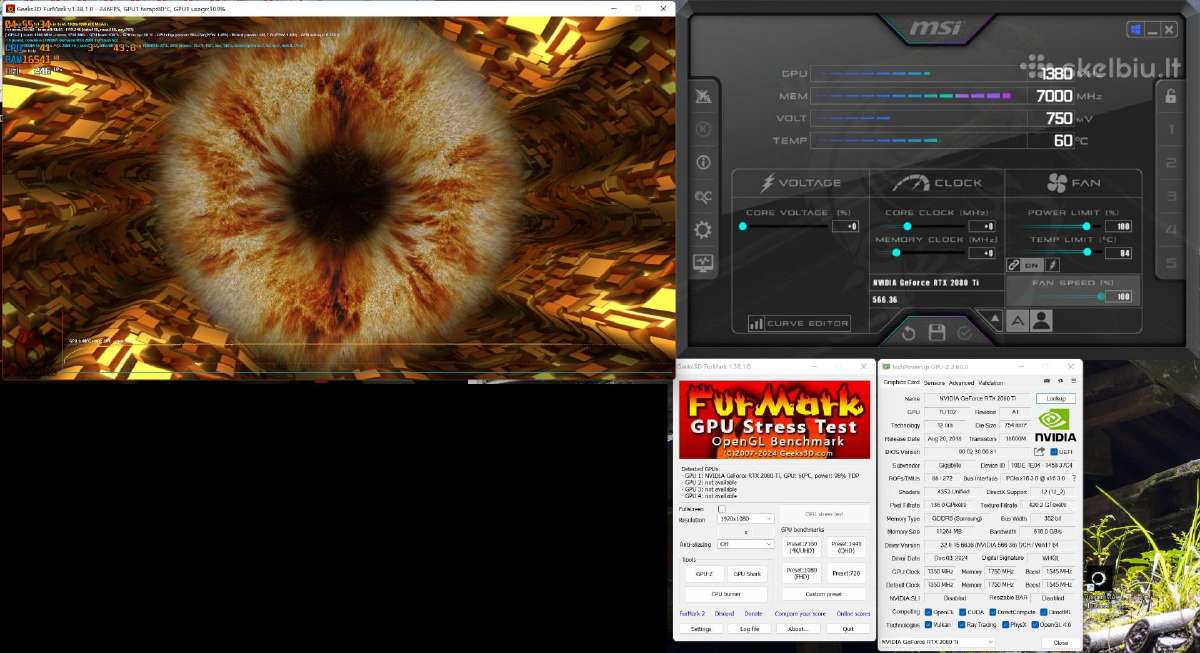Switch to the Sensors tab in GPU-Z
The width and height of the screenshot is (1200, 653).
click(934, 382)
